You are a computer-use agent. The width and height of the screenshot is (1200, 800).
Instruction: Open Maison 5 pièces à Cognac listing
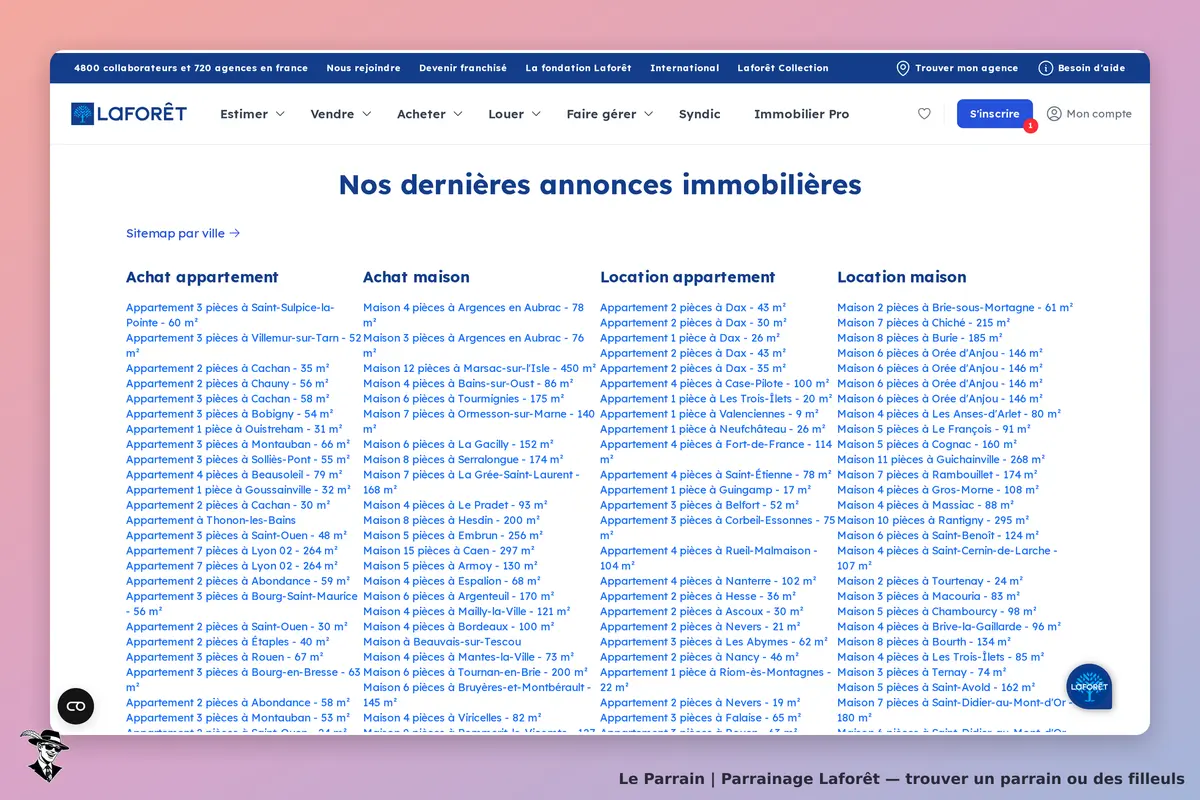(x=927, y=444)
